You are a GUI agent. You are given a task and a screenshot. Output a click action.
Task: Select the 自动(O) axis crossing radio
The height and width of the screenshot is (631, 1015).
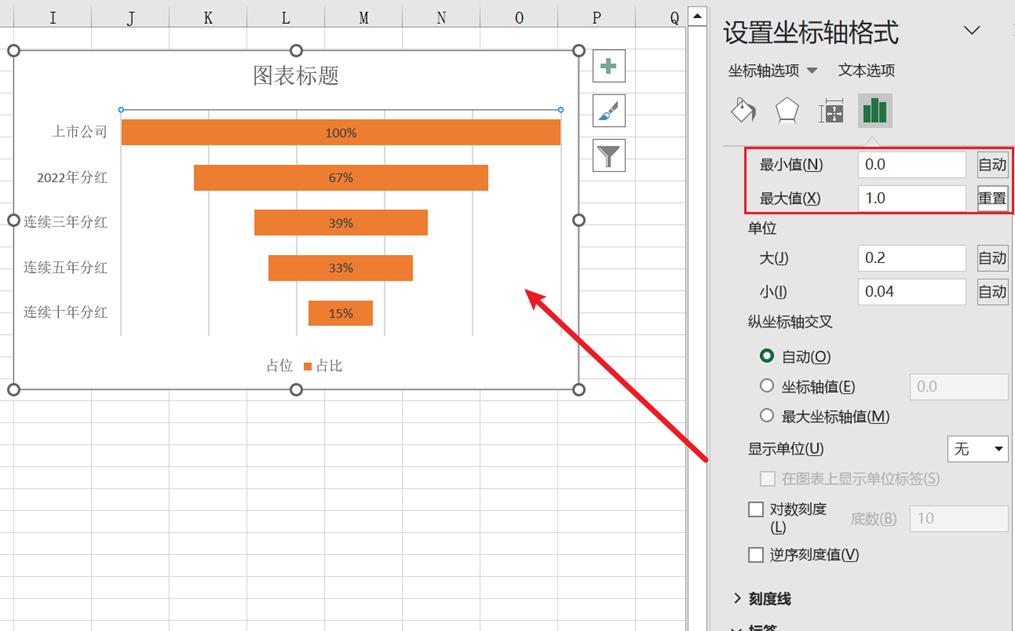pyautogui.click(x=767, y=356)
